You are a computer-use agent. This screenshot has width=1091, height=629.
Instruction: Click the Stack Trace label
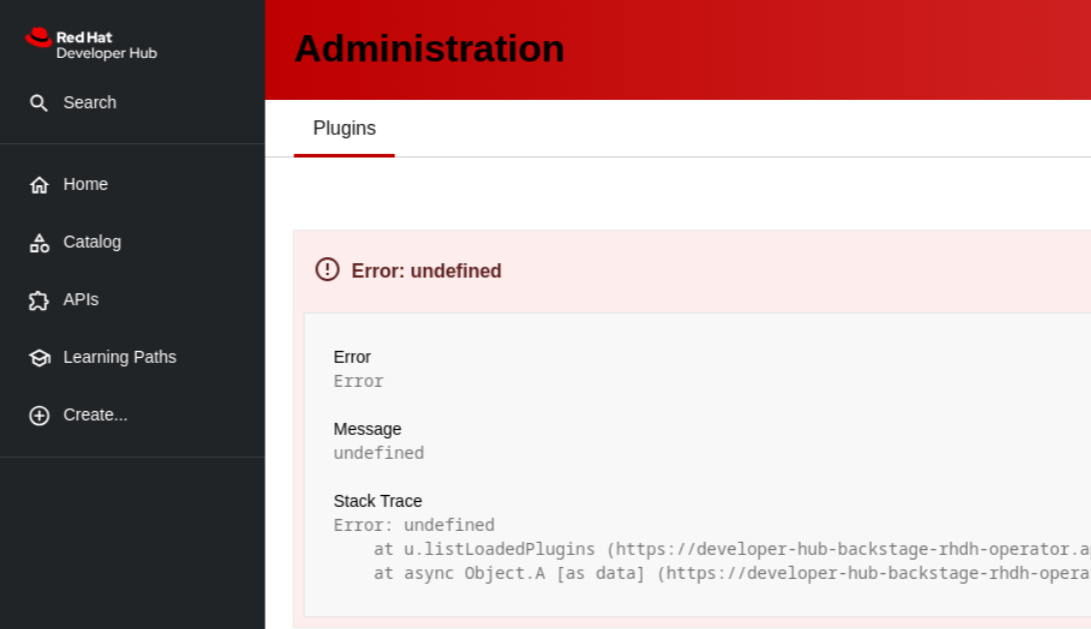[x=378, y=501]
